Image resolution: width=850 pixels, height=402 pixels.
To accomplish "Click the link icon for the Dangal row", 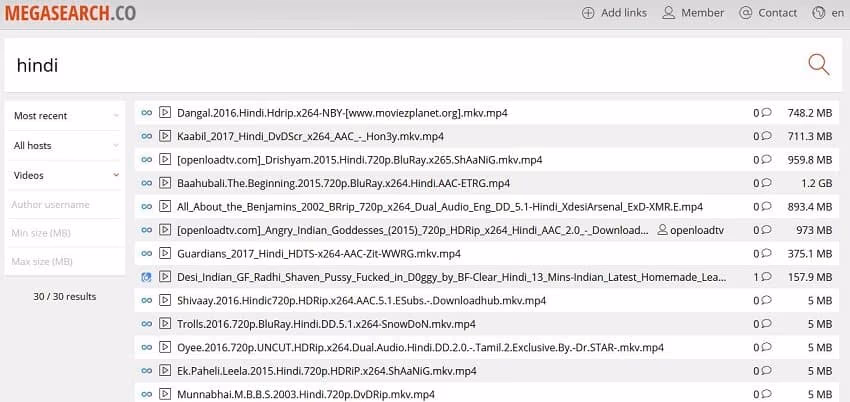I will pyautogui.click(x=146, y=113).
